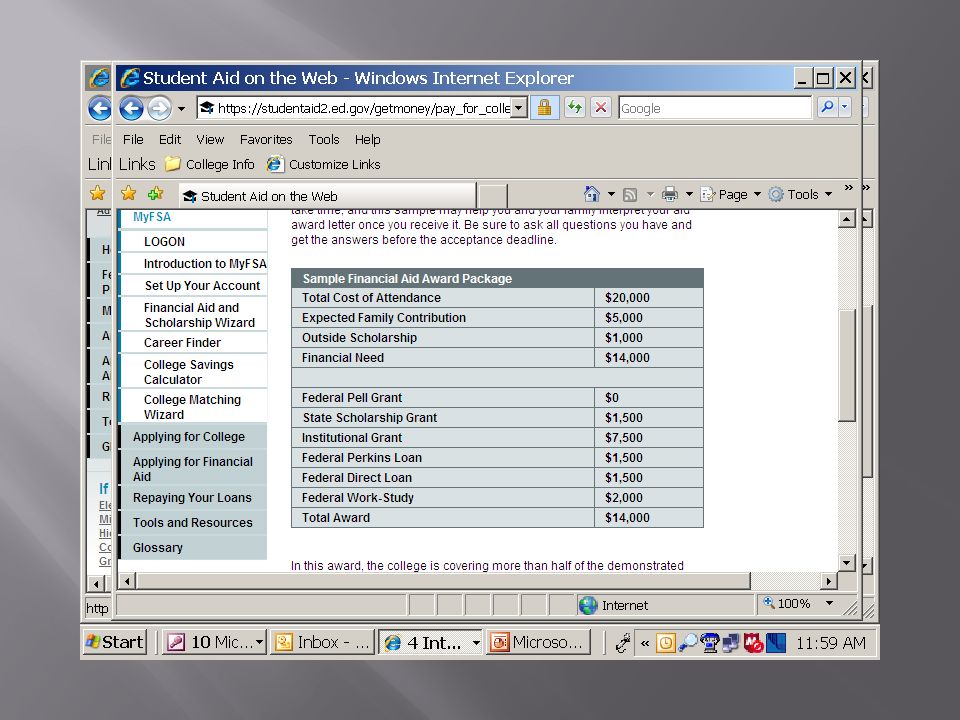Open College Savings Calculator link

click(x=189, y=372)
